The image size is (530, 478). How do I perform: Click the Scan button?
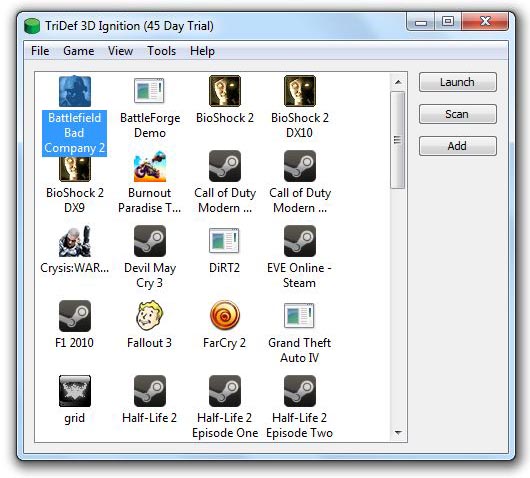[x=458, y=114]
